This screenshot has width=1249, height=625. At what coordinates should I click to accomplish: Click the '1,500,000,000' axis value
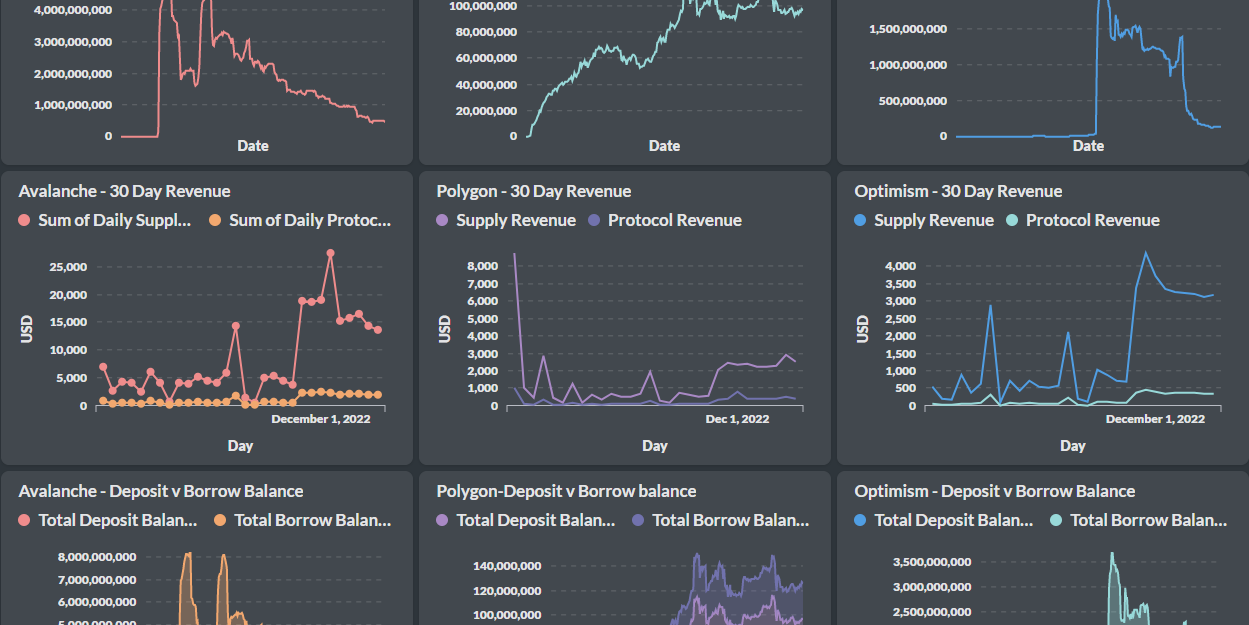pyautogui.click(x=908, y=29)
